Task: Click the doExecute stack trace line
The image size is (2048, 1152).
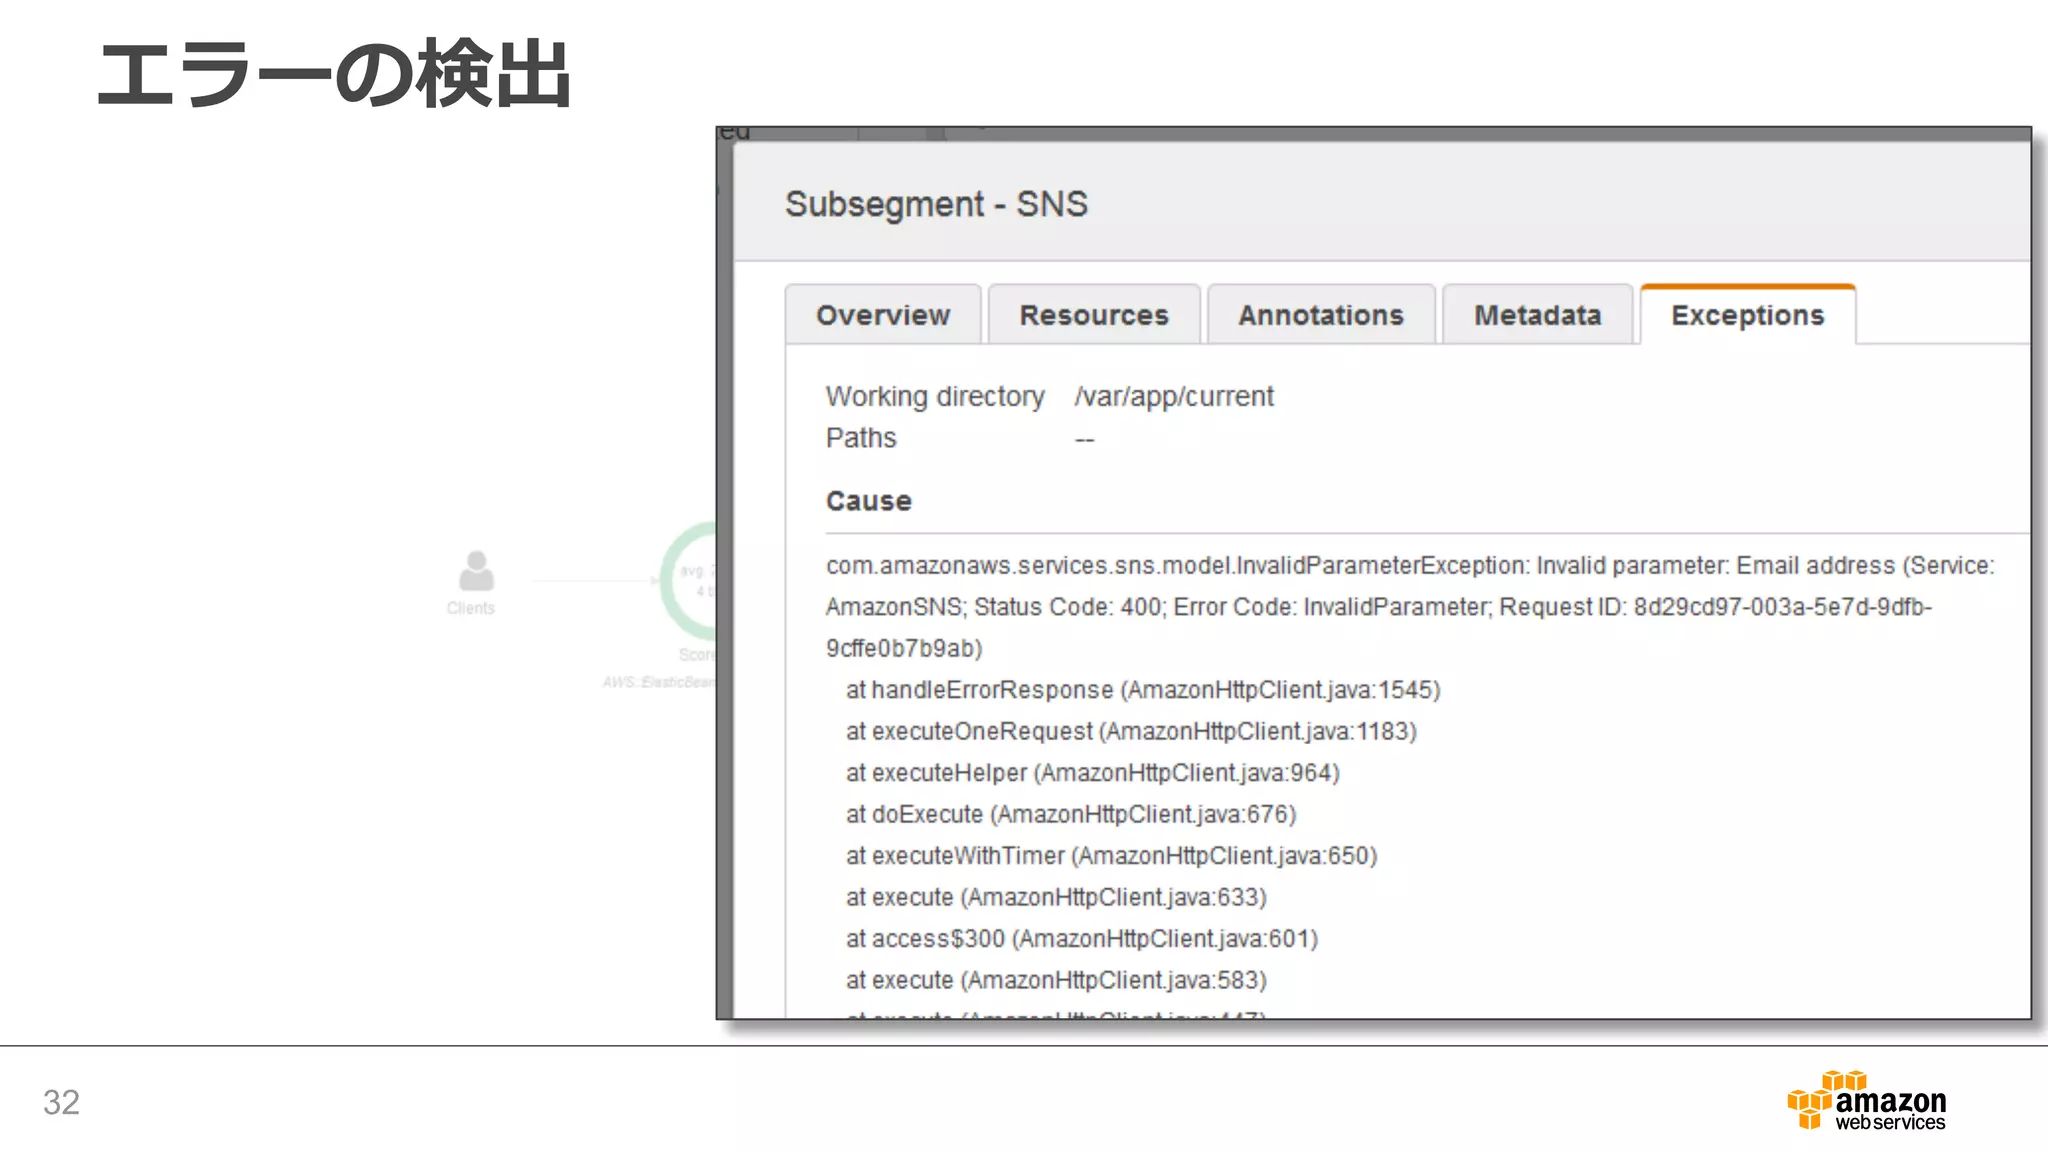Action: coord(1071,815)
